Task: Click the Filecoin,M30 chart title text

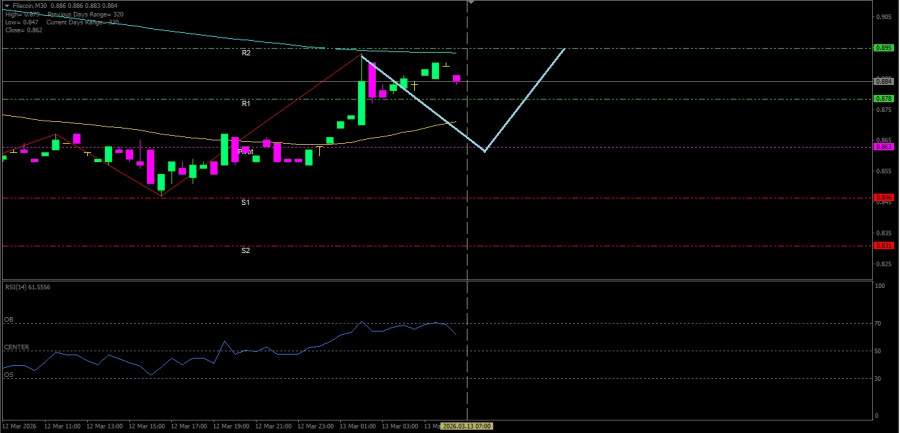Action: (x=29, y=5)
